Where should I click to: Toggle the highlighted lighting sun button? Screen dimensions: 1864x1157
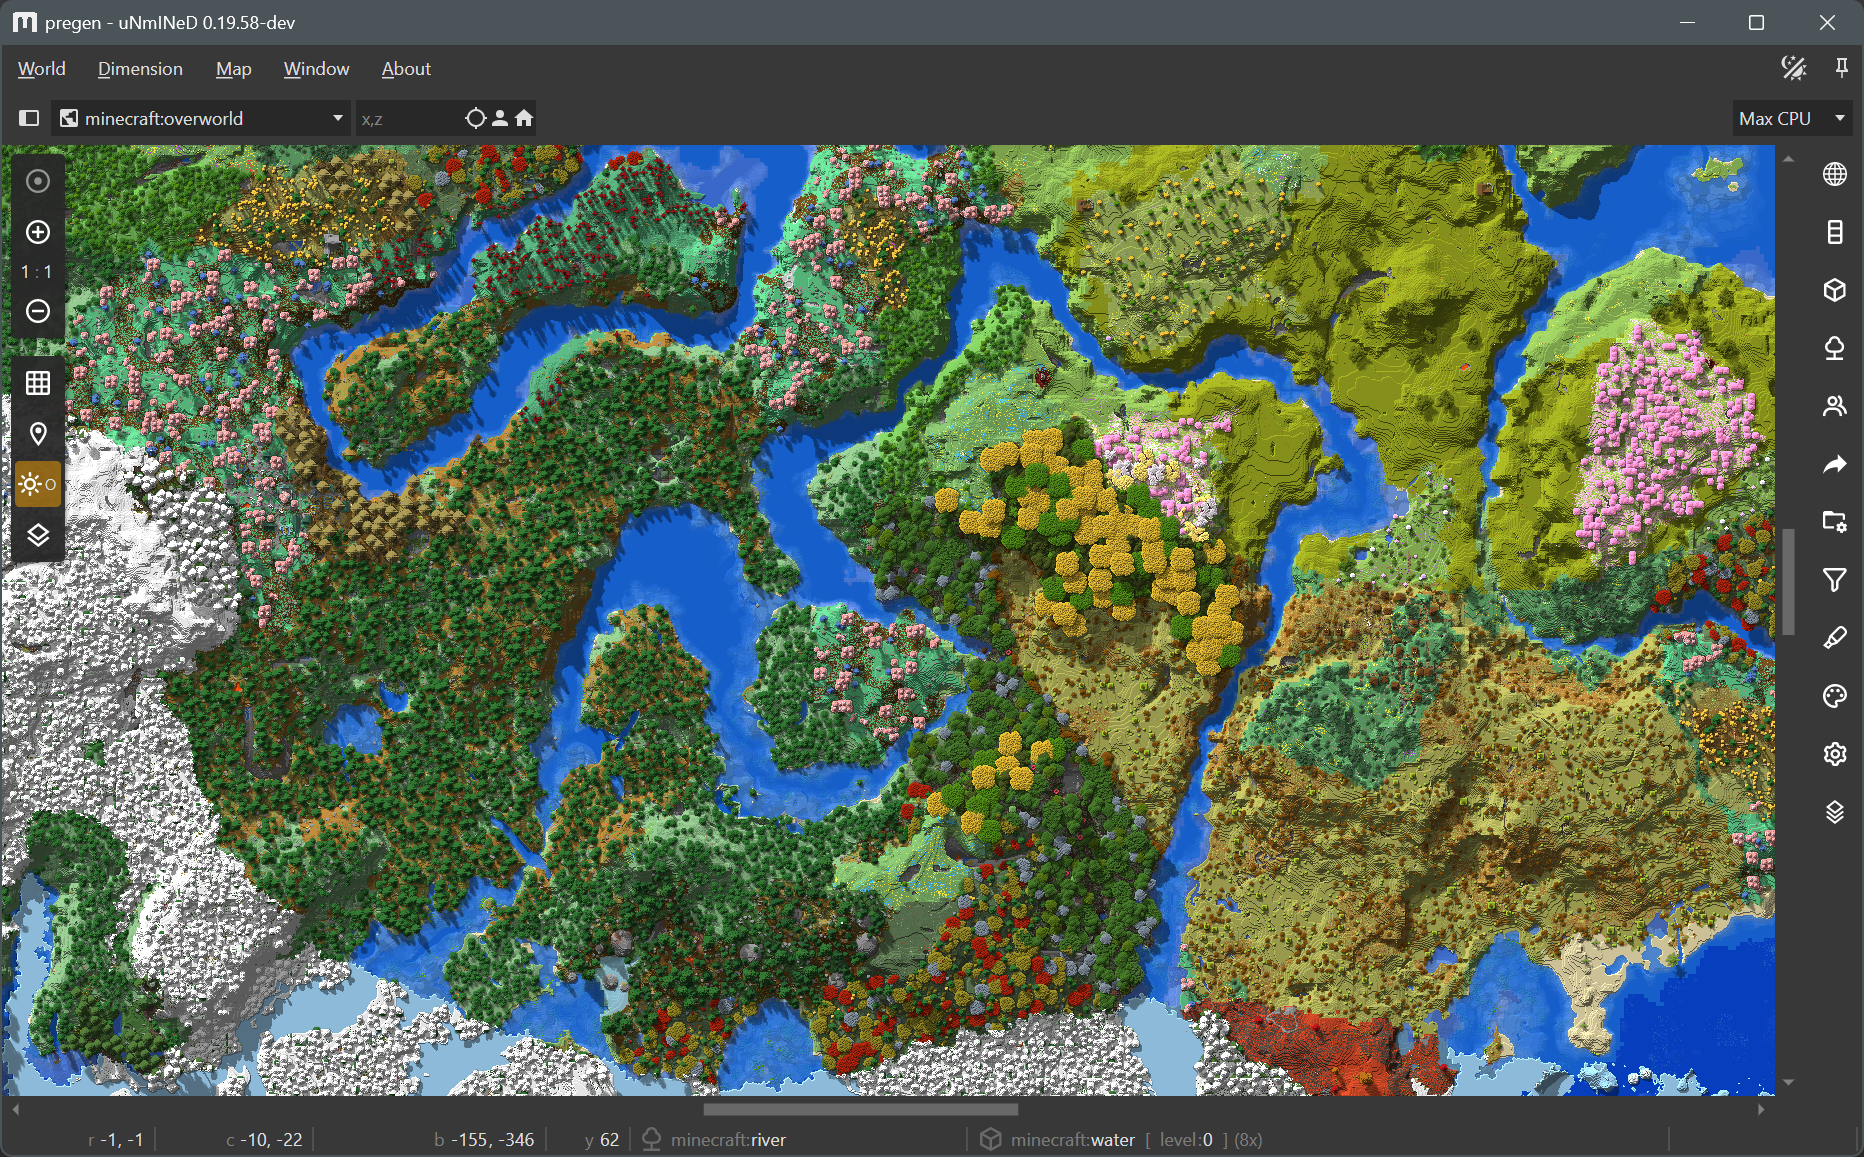coord(38,485)
